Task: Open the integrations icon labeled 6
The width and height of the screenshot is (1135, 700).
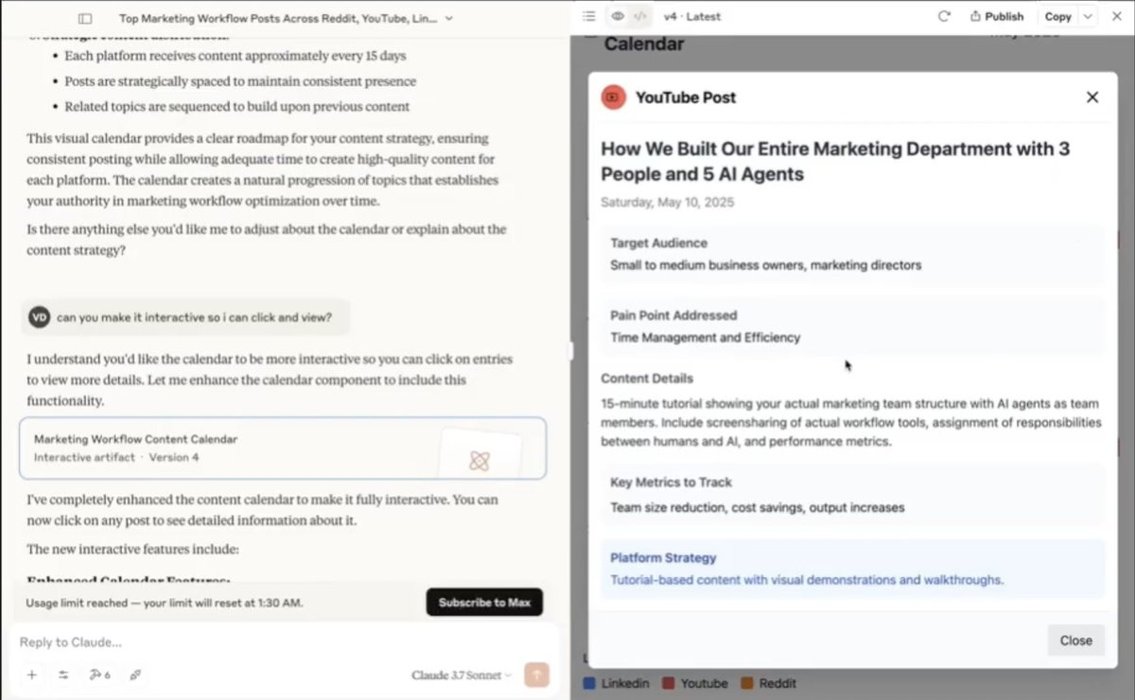Action: coord(100,675)
